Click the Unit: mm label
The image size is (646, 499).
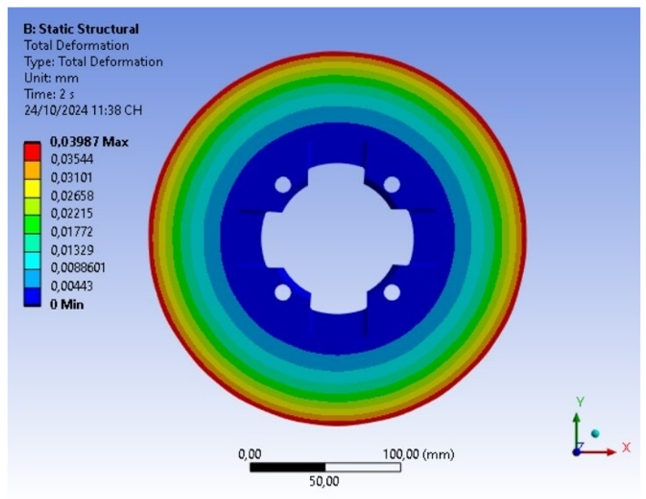[51, 78]
